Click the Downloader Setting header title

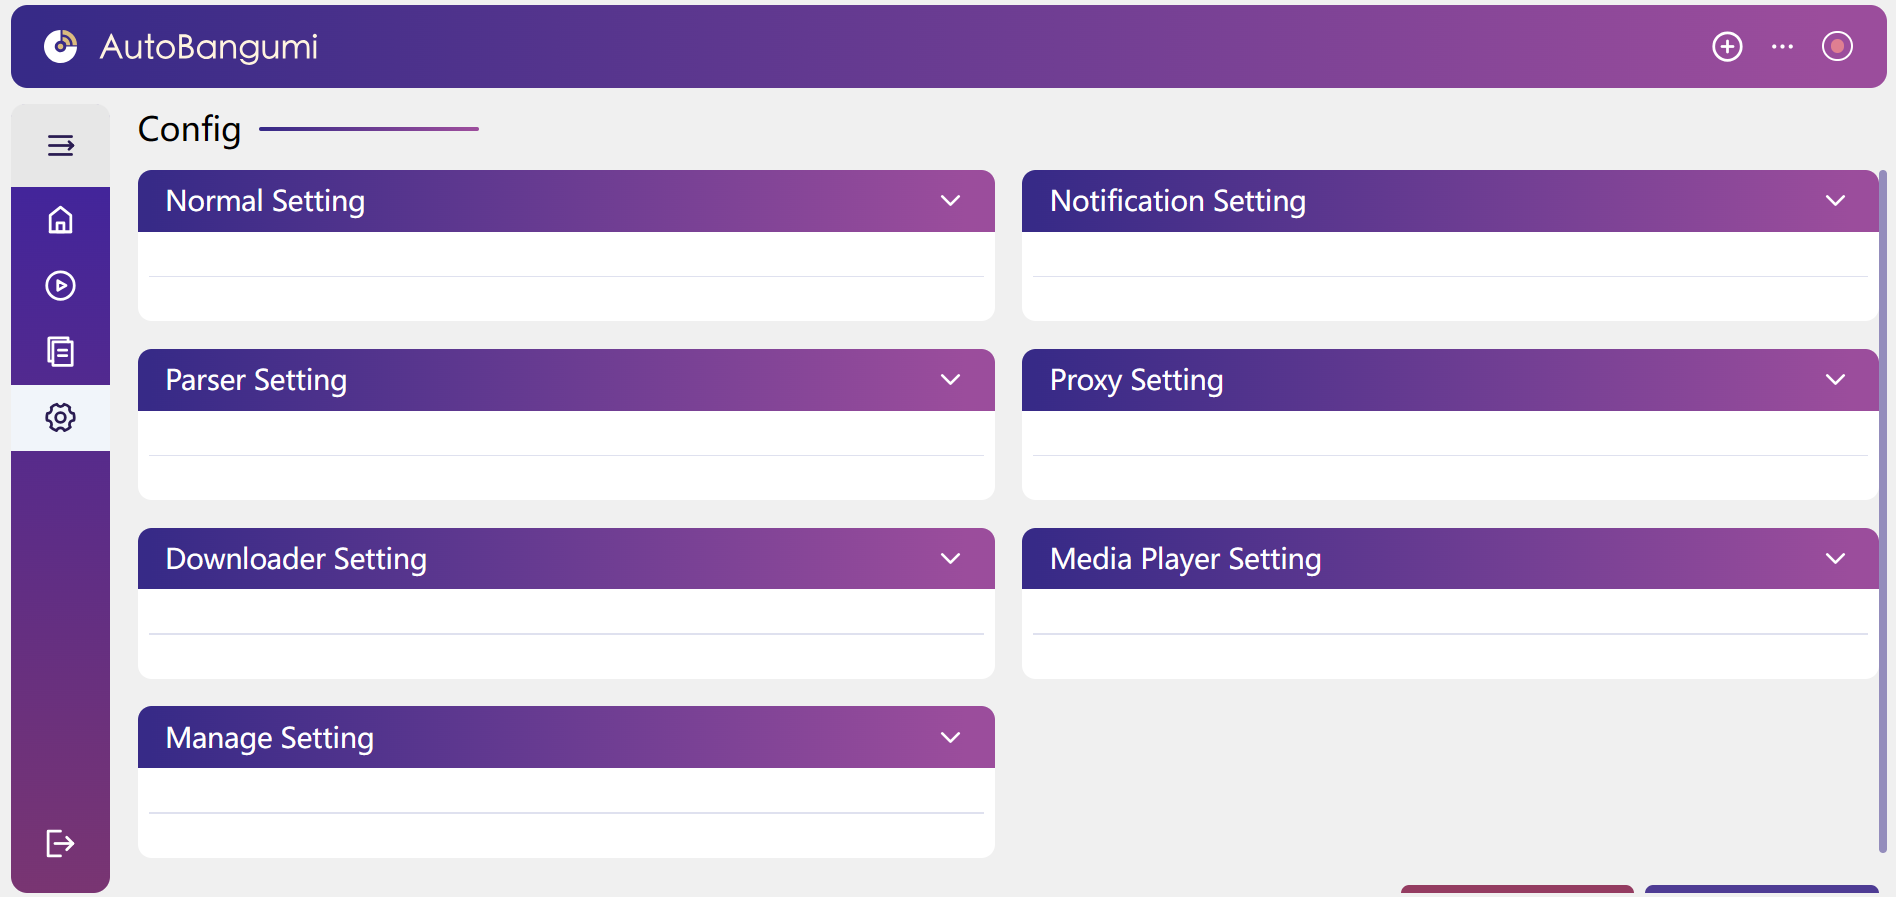[x=296, y=559]
